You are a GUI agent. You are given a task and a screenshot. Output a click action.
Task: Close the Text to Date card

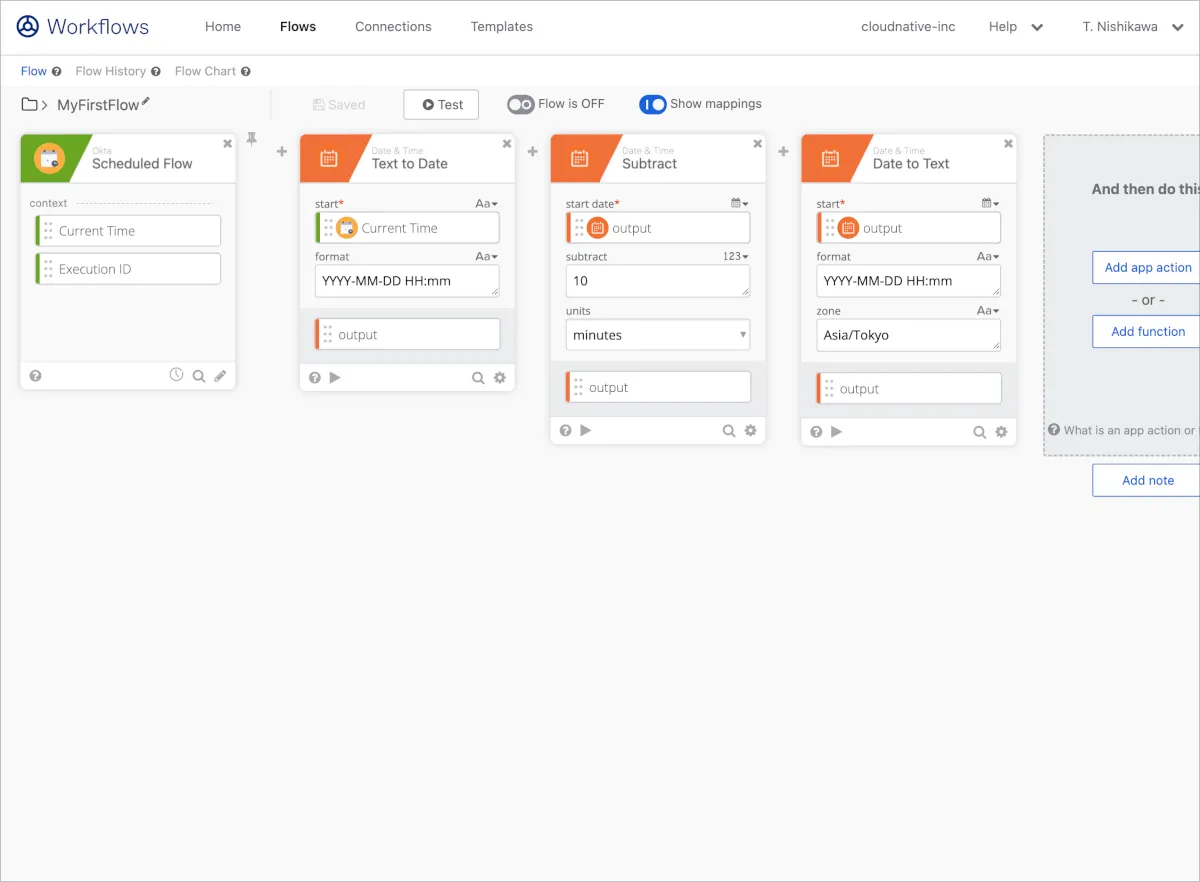(x=507, y=144)
